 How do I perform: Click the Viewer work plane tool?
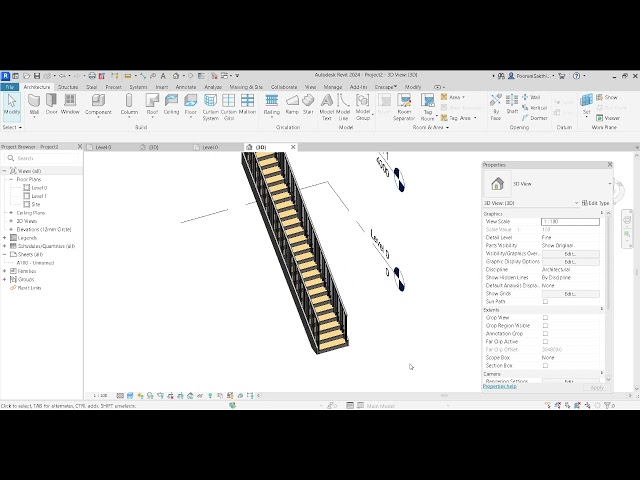(608, 118)
